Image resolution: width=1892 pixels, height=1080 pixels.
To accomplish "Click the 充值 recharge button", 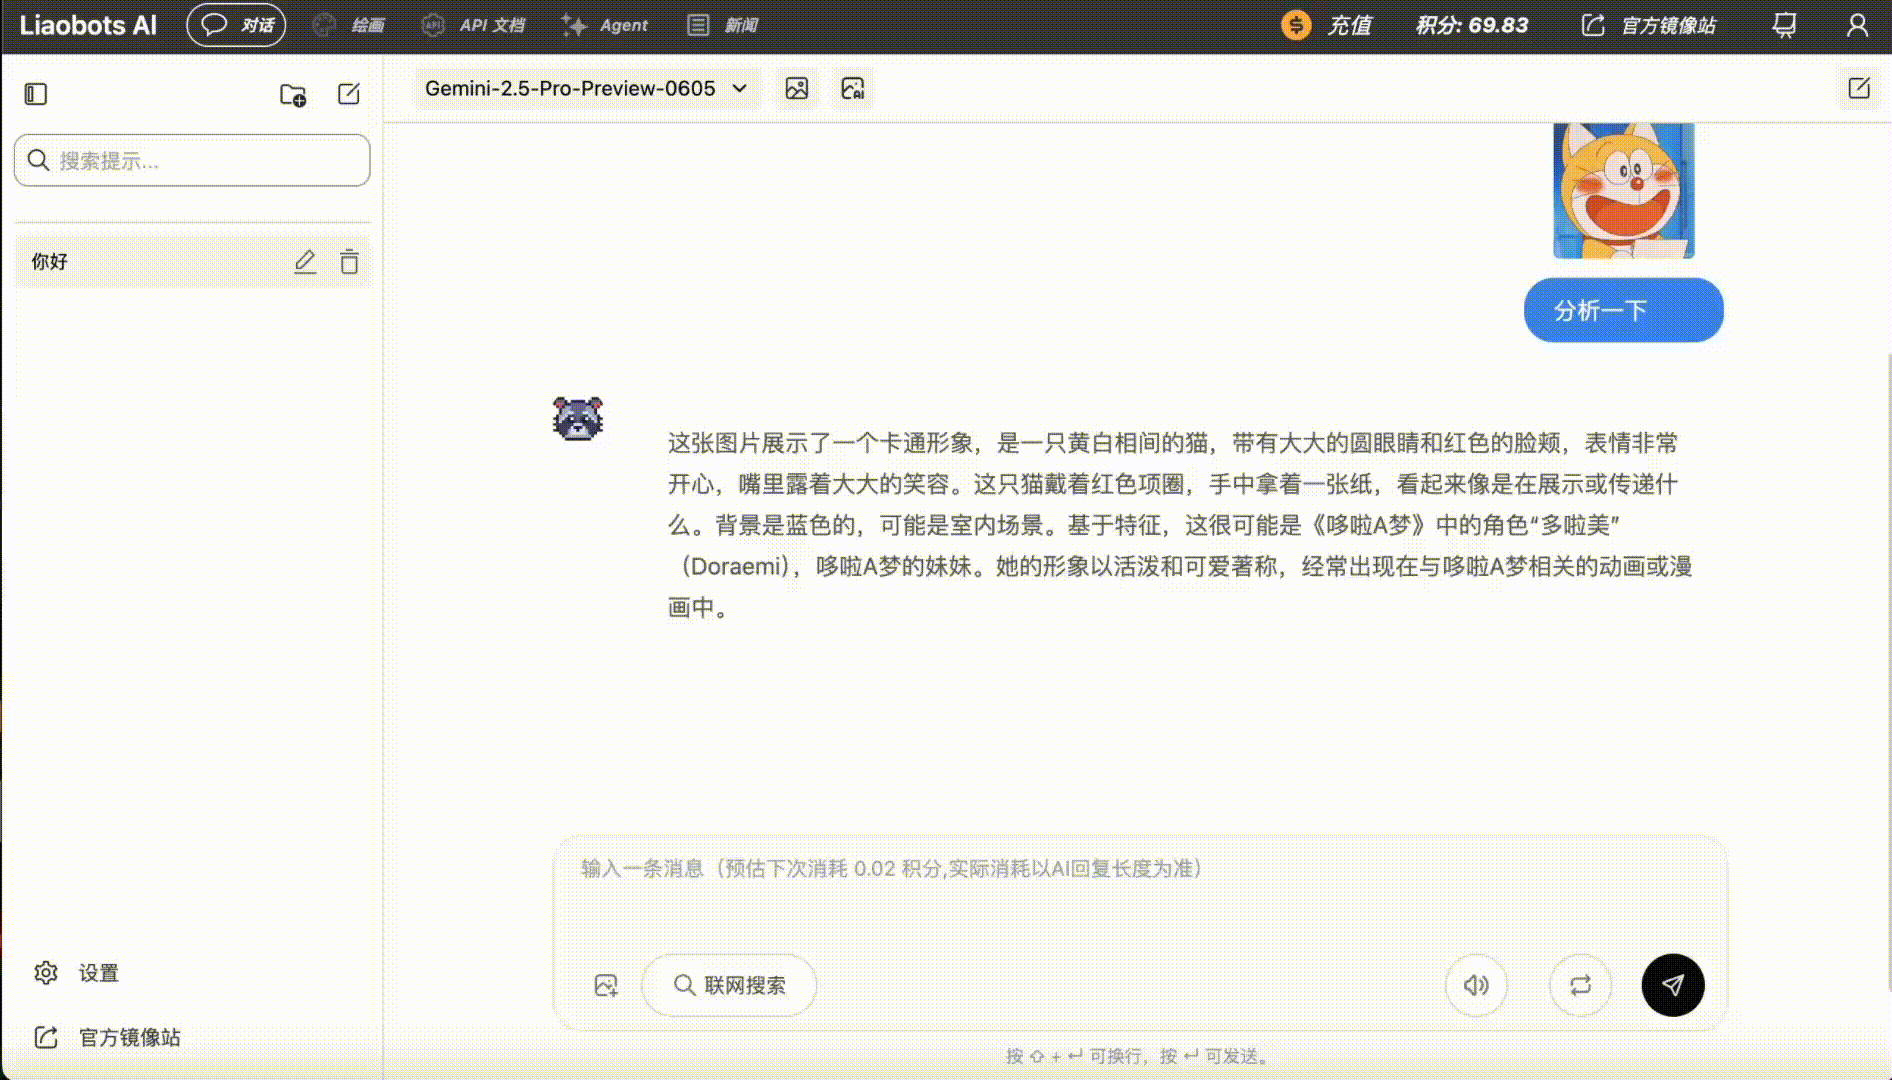I will [x=1327, y=25].
